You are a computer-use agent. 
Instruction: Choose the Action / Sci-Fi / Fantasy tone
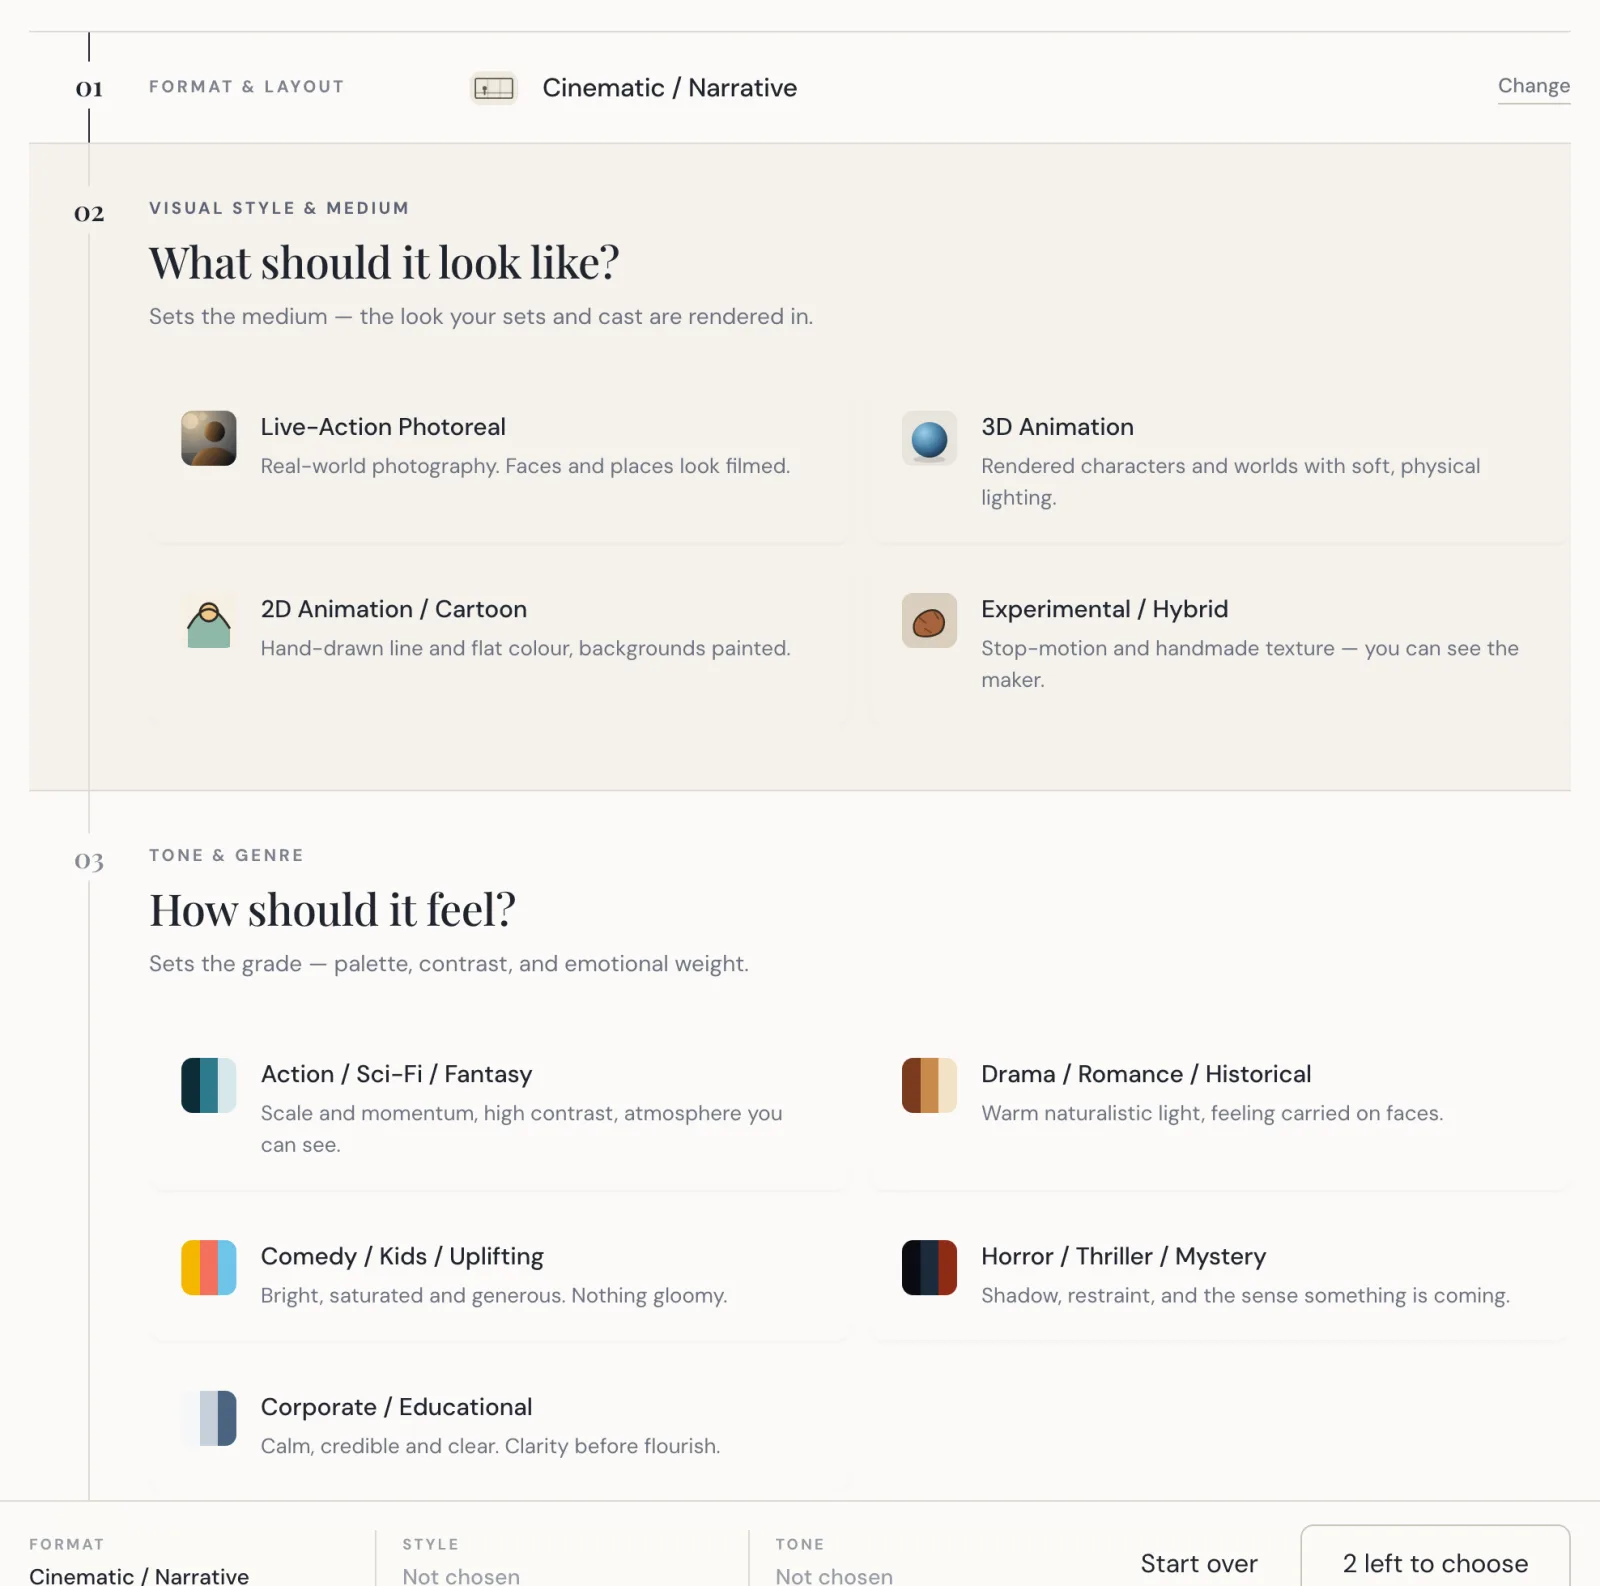499,1111
